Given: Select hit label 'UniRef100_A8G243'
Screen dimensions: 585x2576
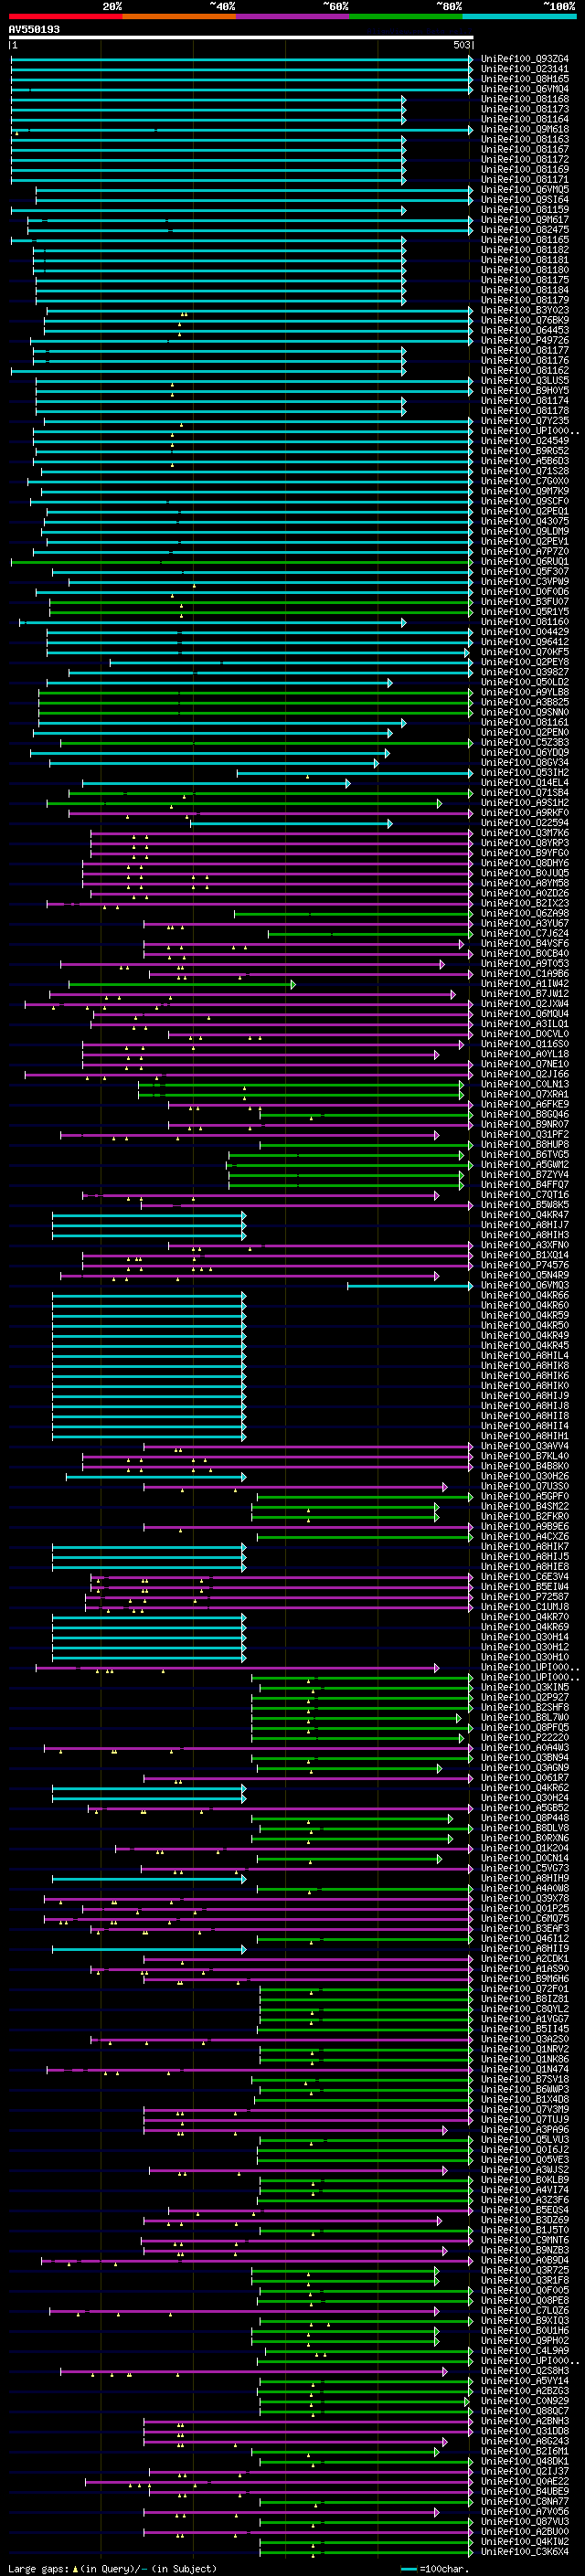Looking at the screenshot, I should pos(525,2441).
